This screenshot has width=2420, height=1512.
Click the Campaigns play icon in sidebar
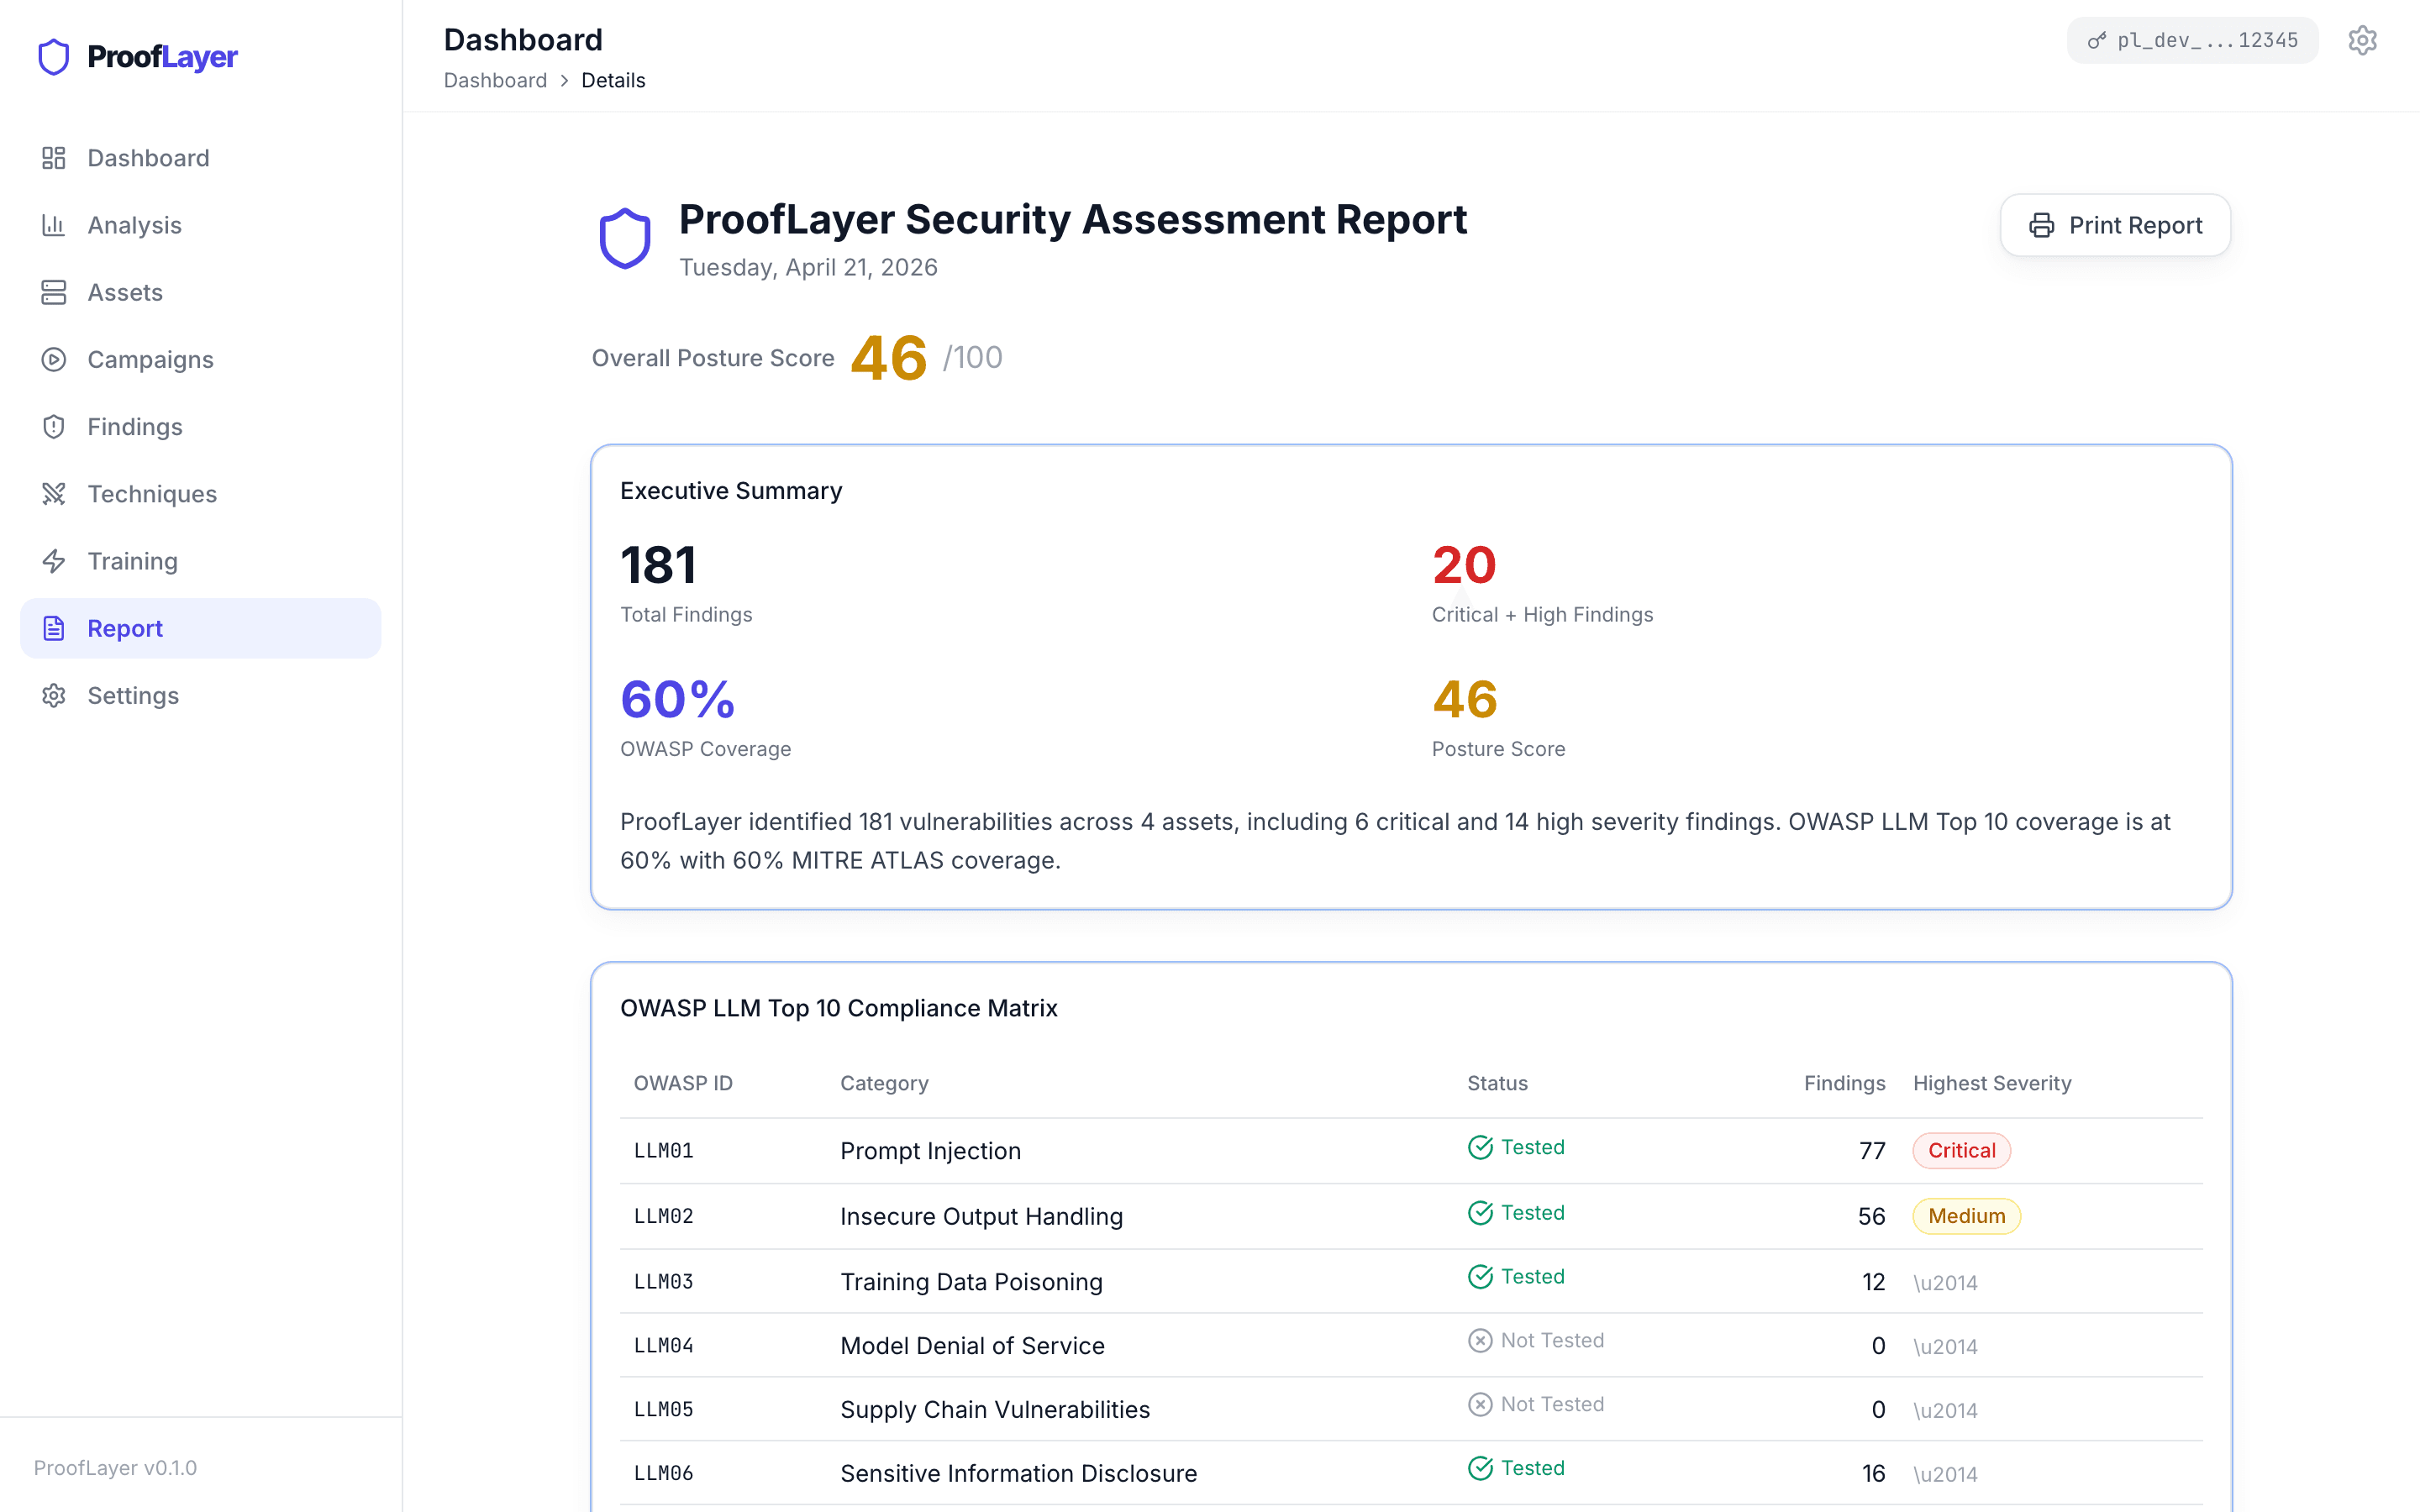pos(53,359)
